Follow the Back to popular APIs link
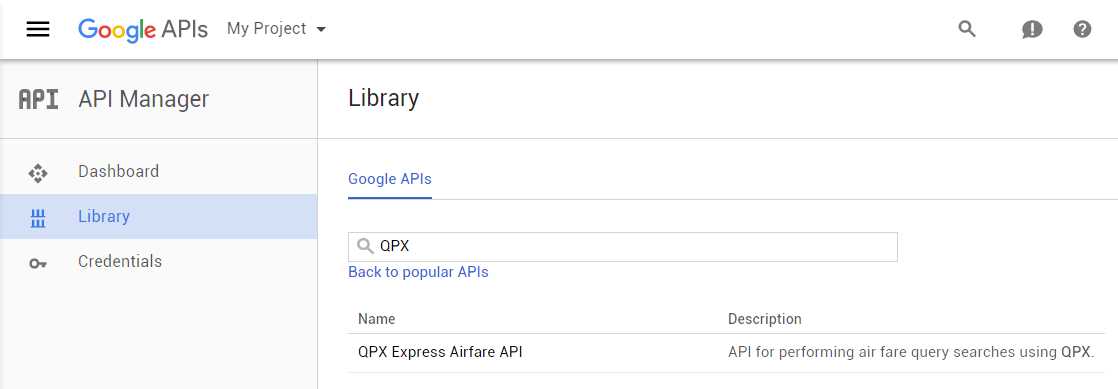This screenshot has height=389, width=1118. (x=419, y=272)
